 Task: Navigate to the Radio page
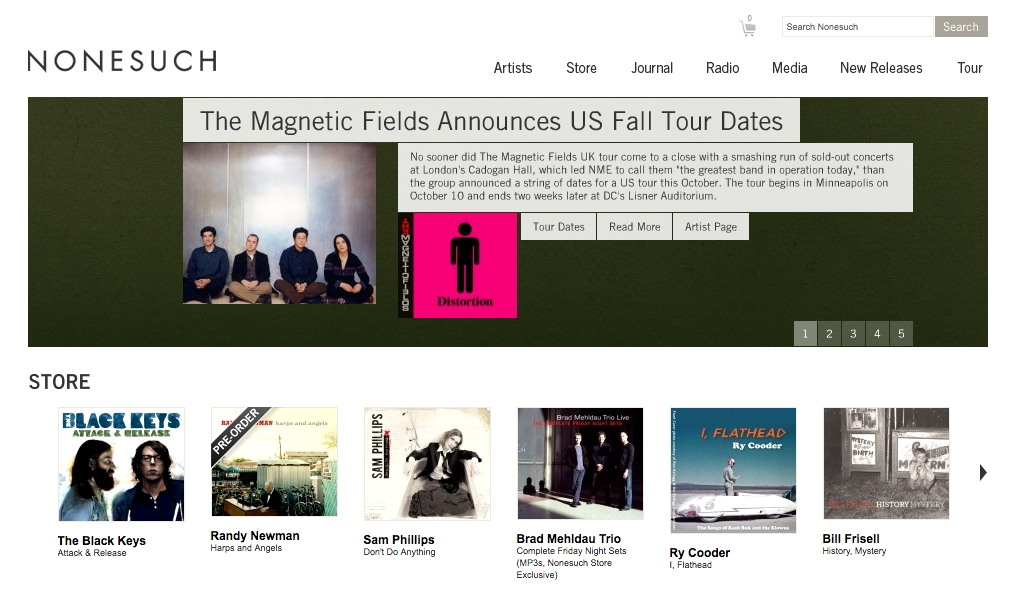pos(722,68)
